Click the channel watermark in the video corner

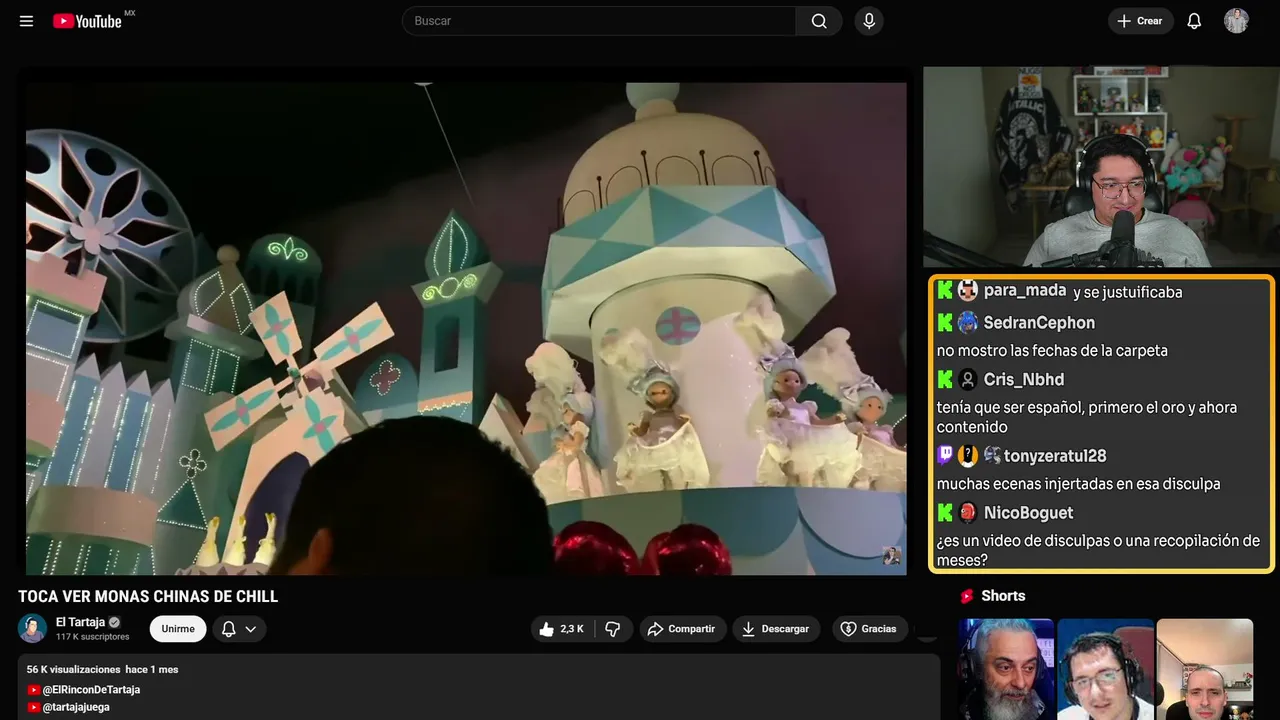click(x=891, y=557)
